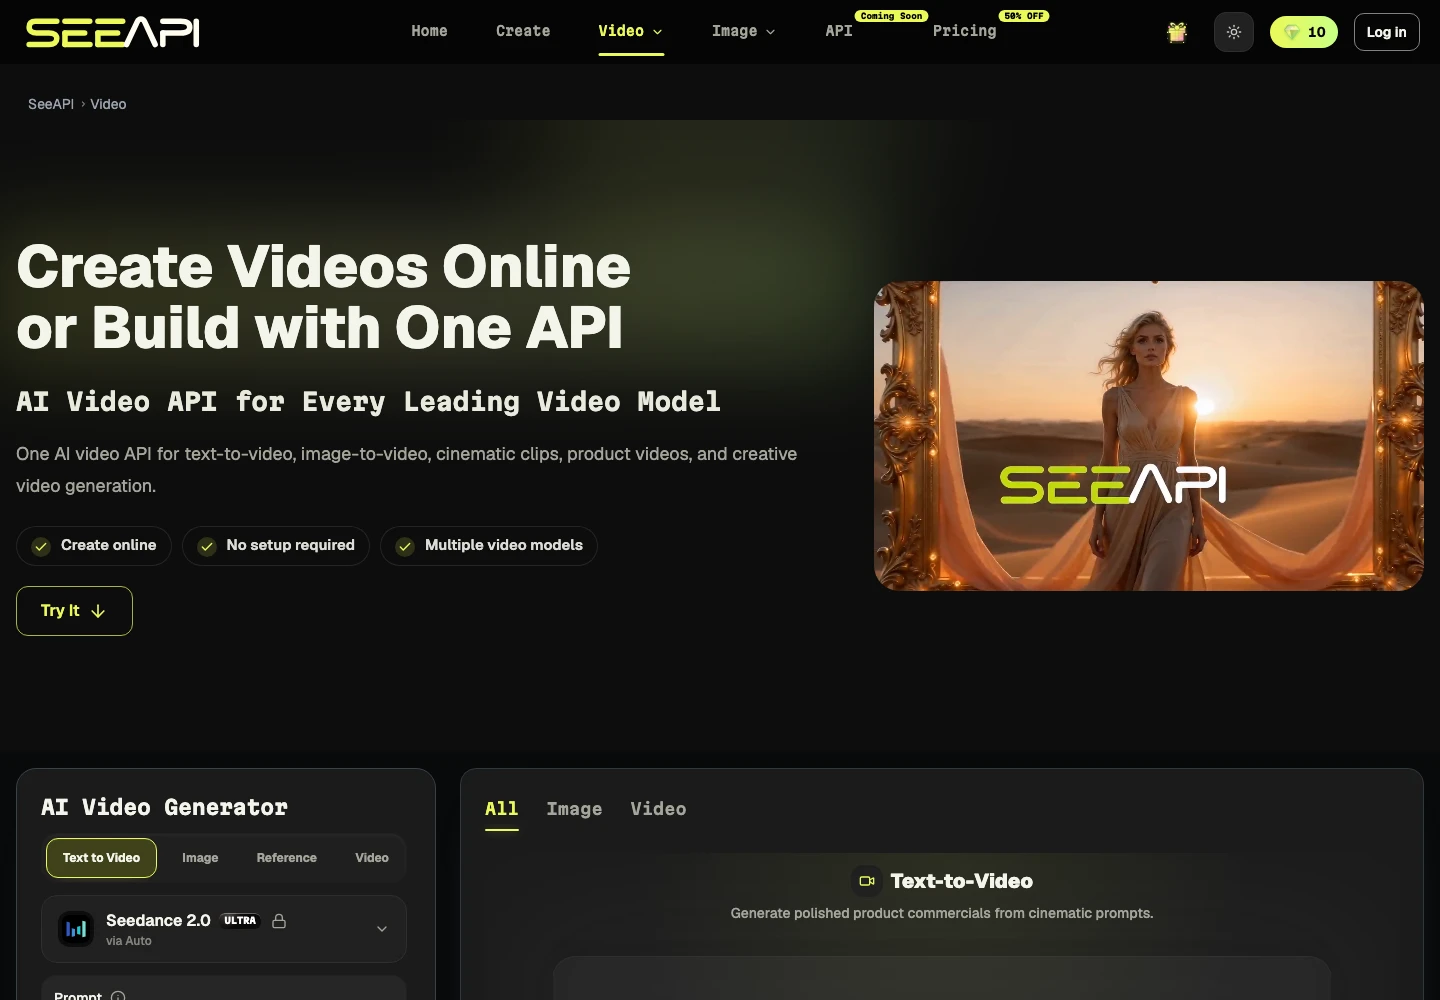Toggle light mode with the sun icon
Image resolution: width=1440 pixels, height=1000 pixels.
pos(1234,32)
